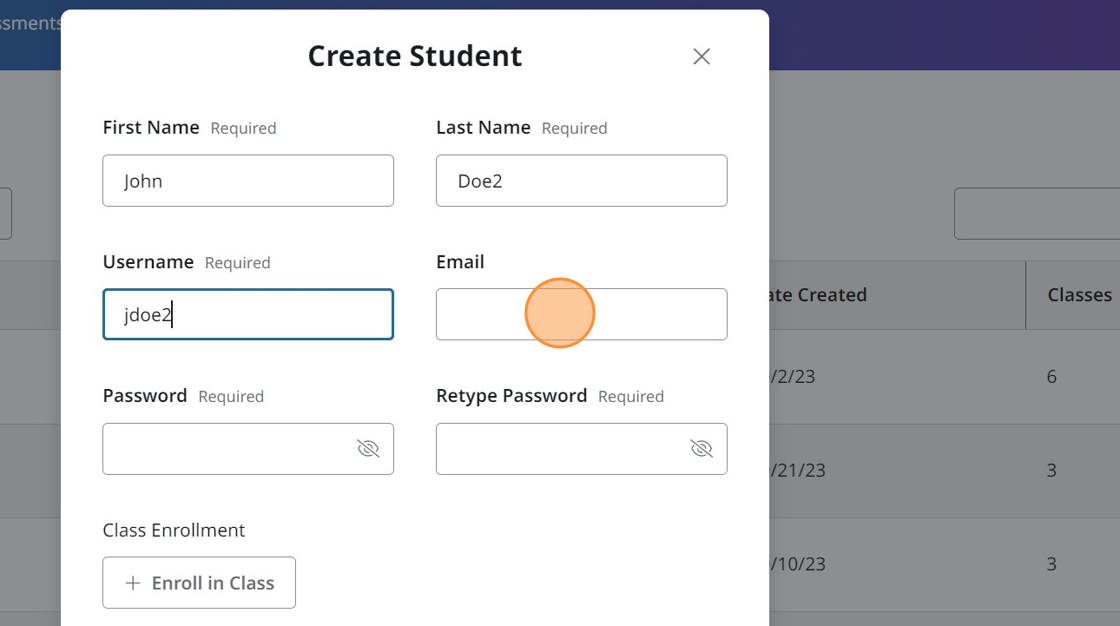This screenshot has width=1120, height=626.
Task: Click the Enroll in Class button
Action: (198, 582)
